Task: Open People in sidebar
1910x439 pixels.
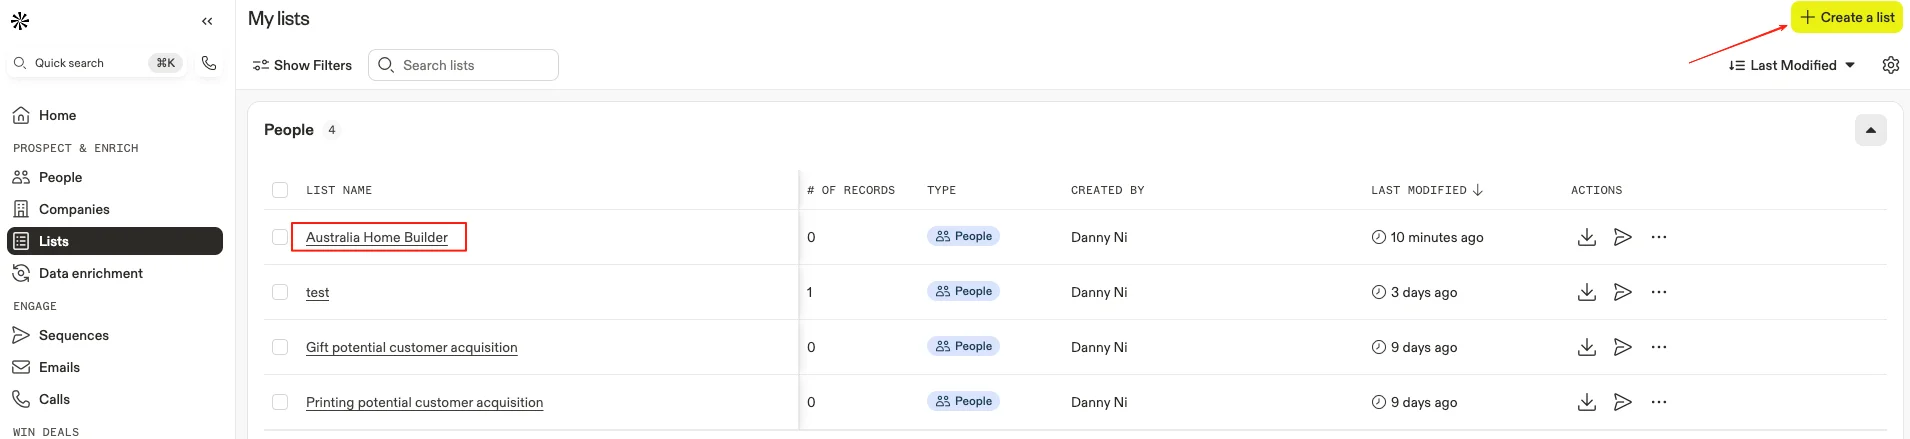Action: [115, 177]
